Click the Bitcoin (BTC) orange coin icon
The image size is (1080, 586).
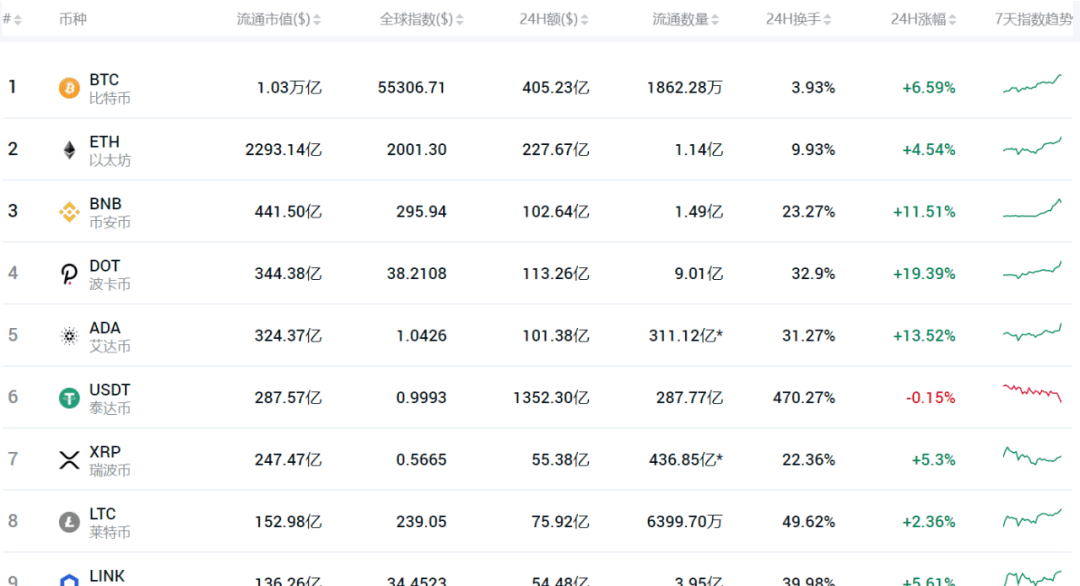69,88
